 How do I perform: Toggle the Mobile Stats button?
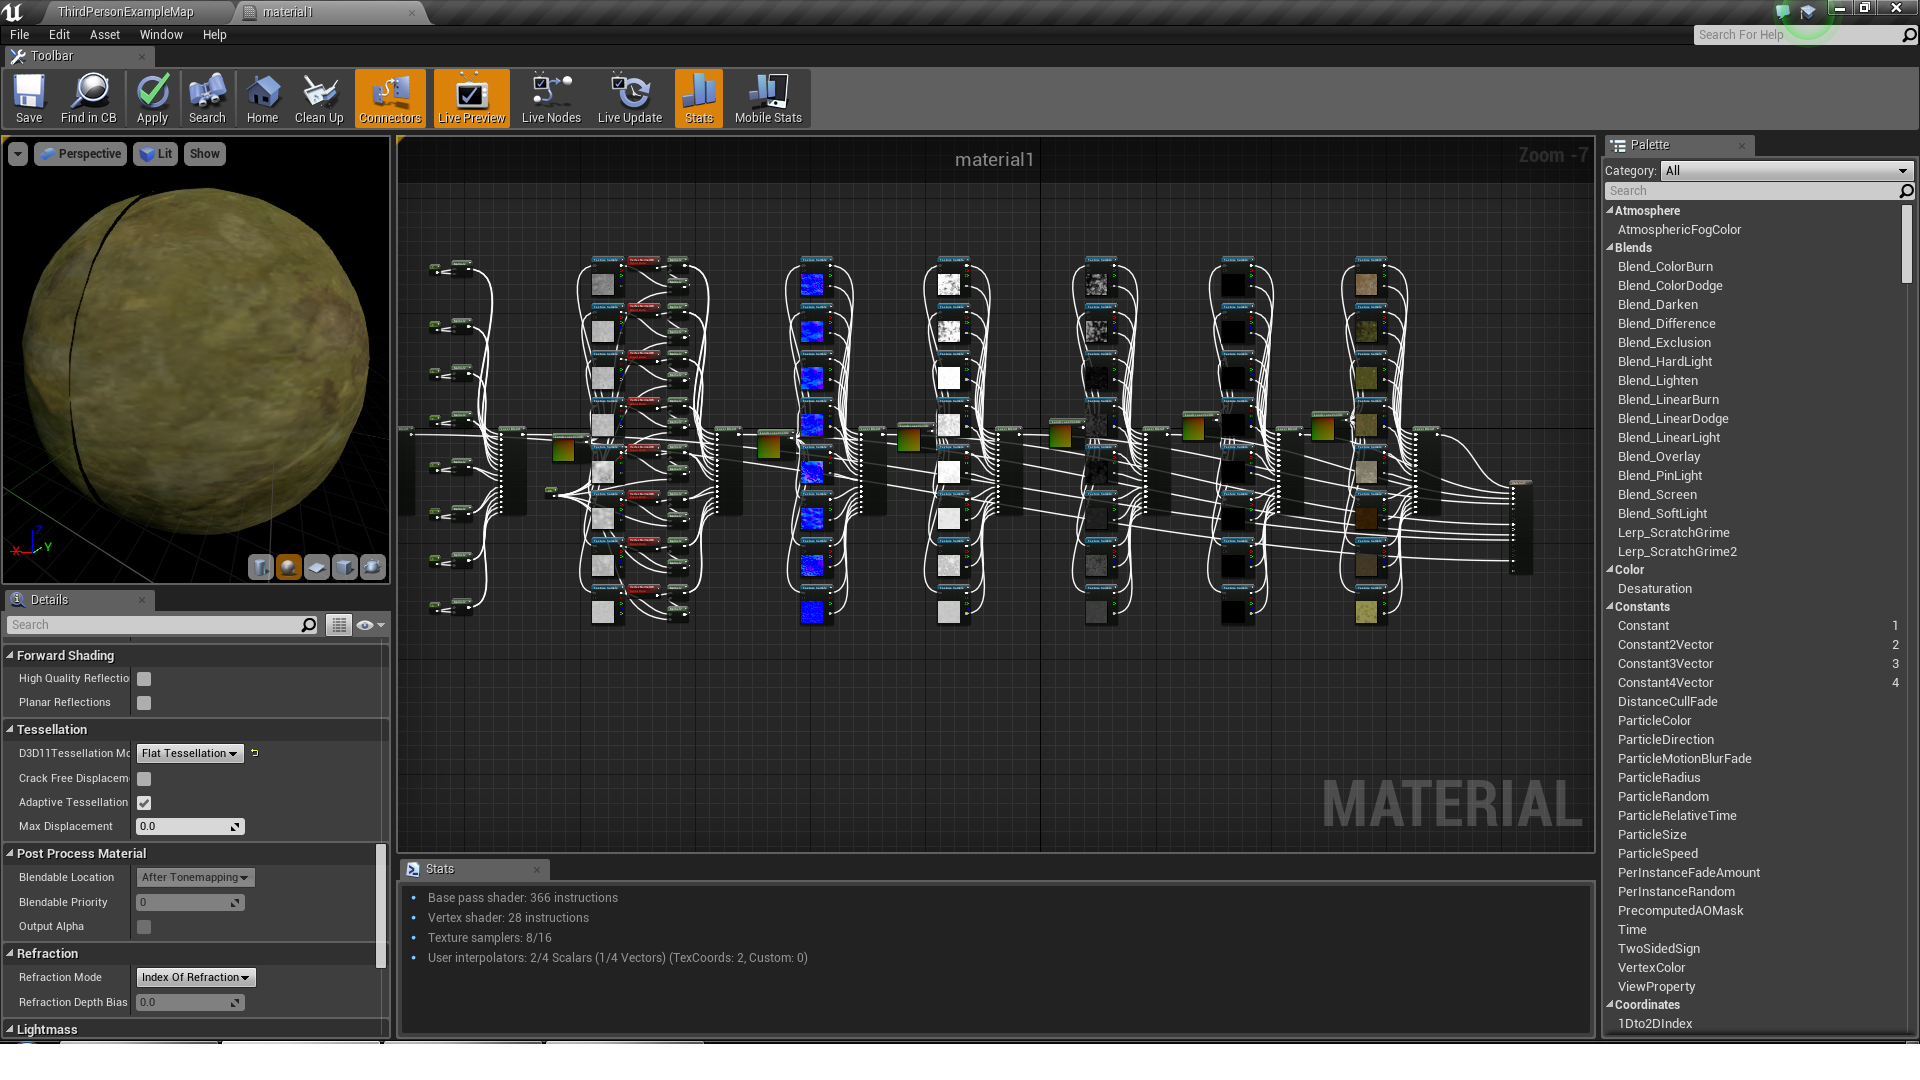[768, 98]
